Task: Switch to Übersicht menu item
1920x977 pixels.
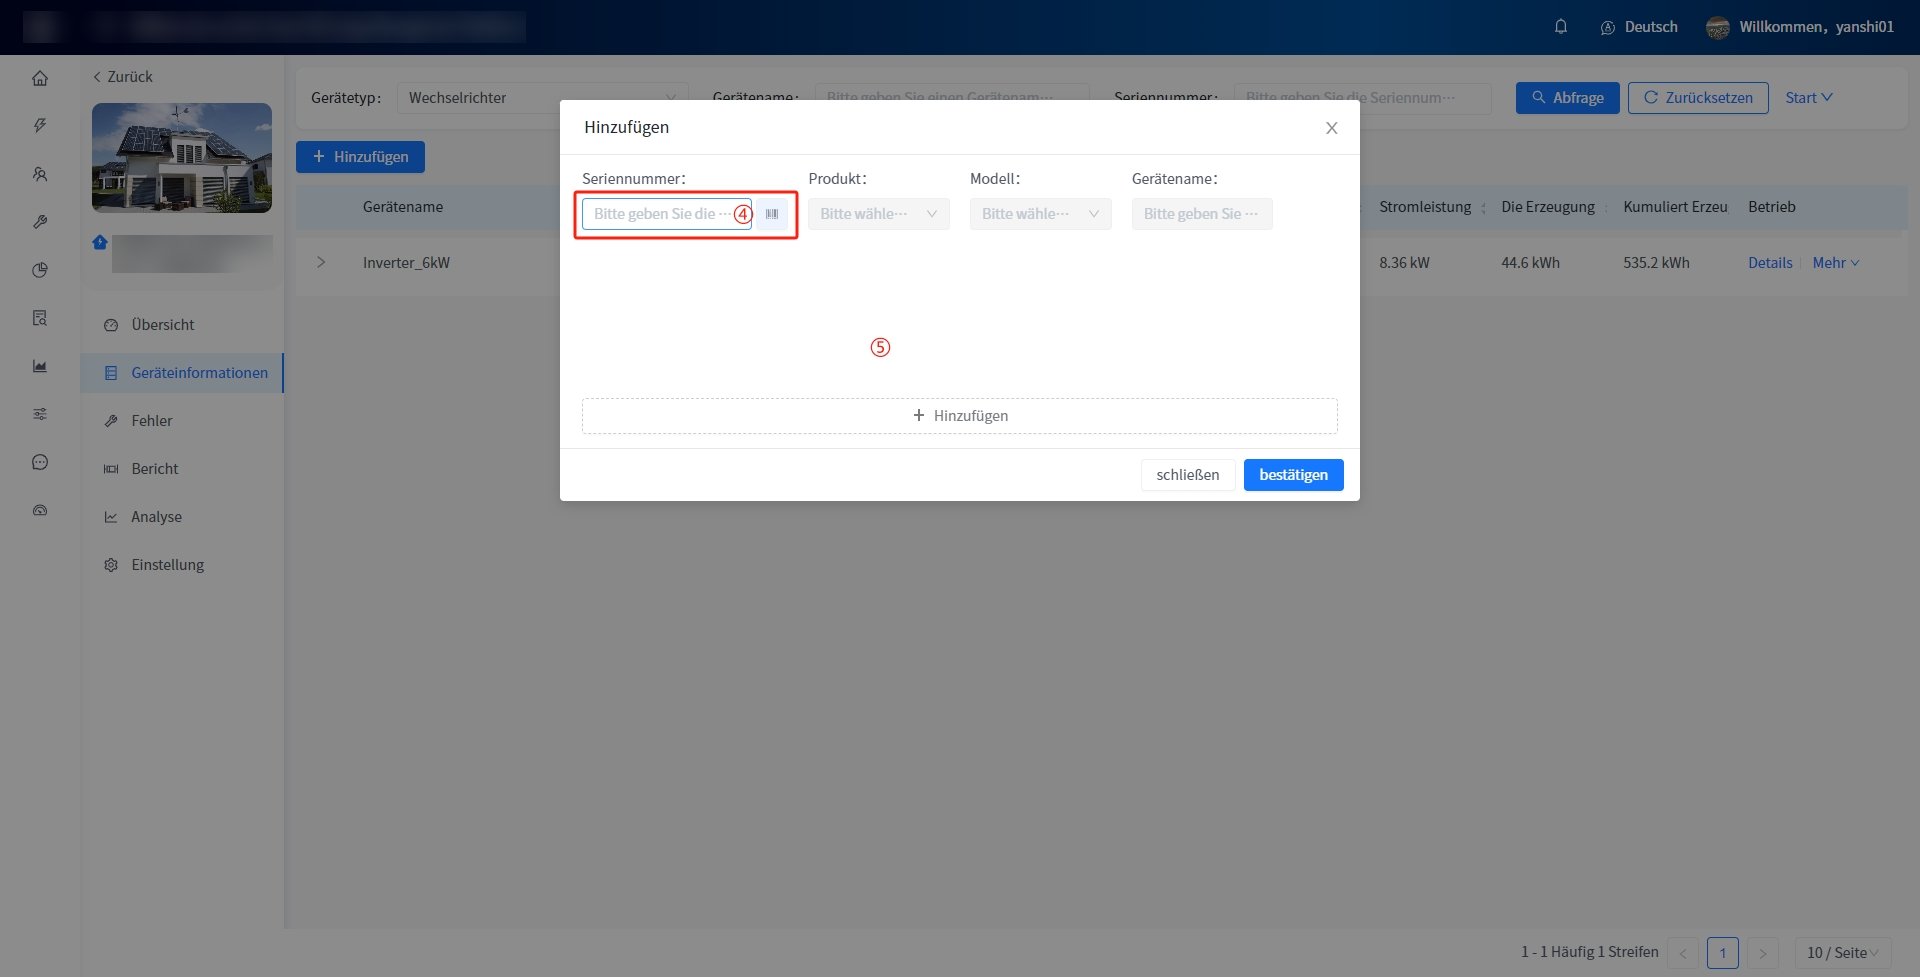Action: coord(162,325)
